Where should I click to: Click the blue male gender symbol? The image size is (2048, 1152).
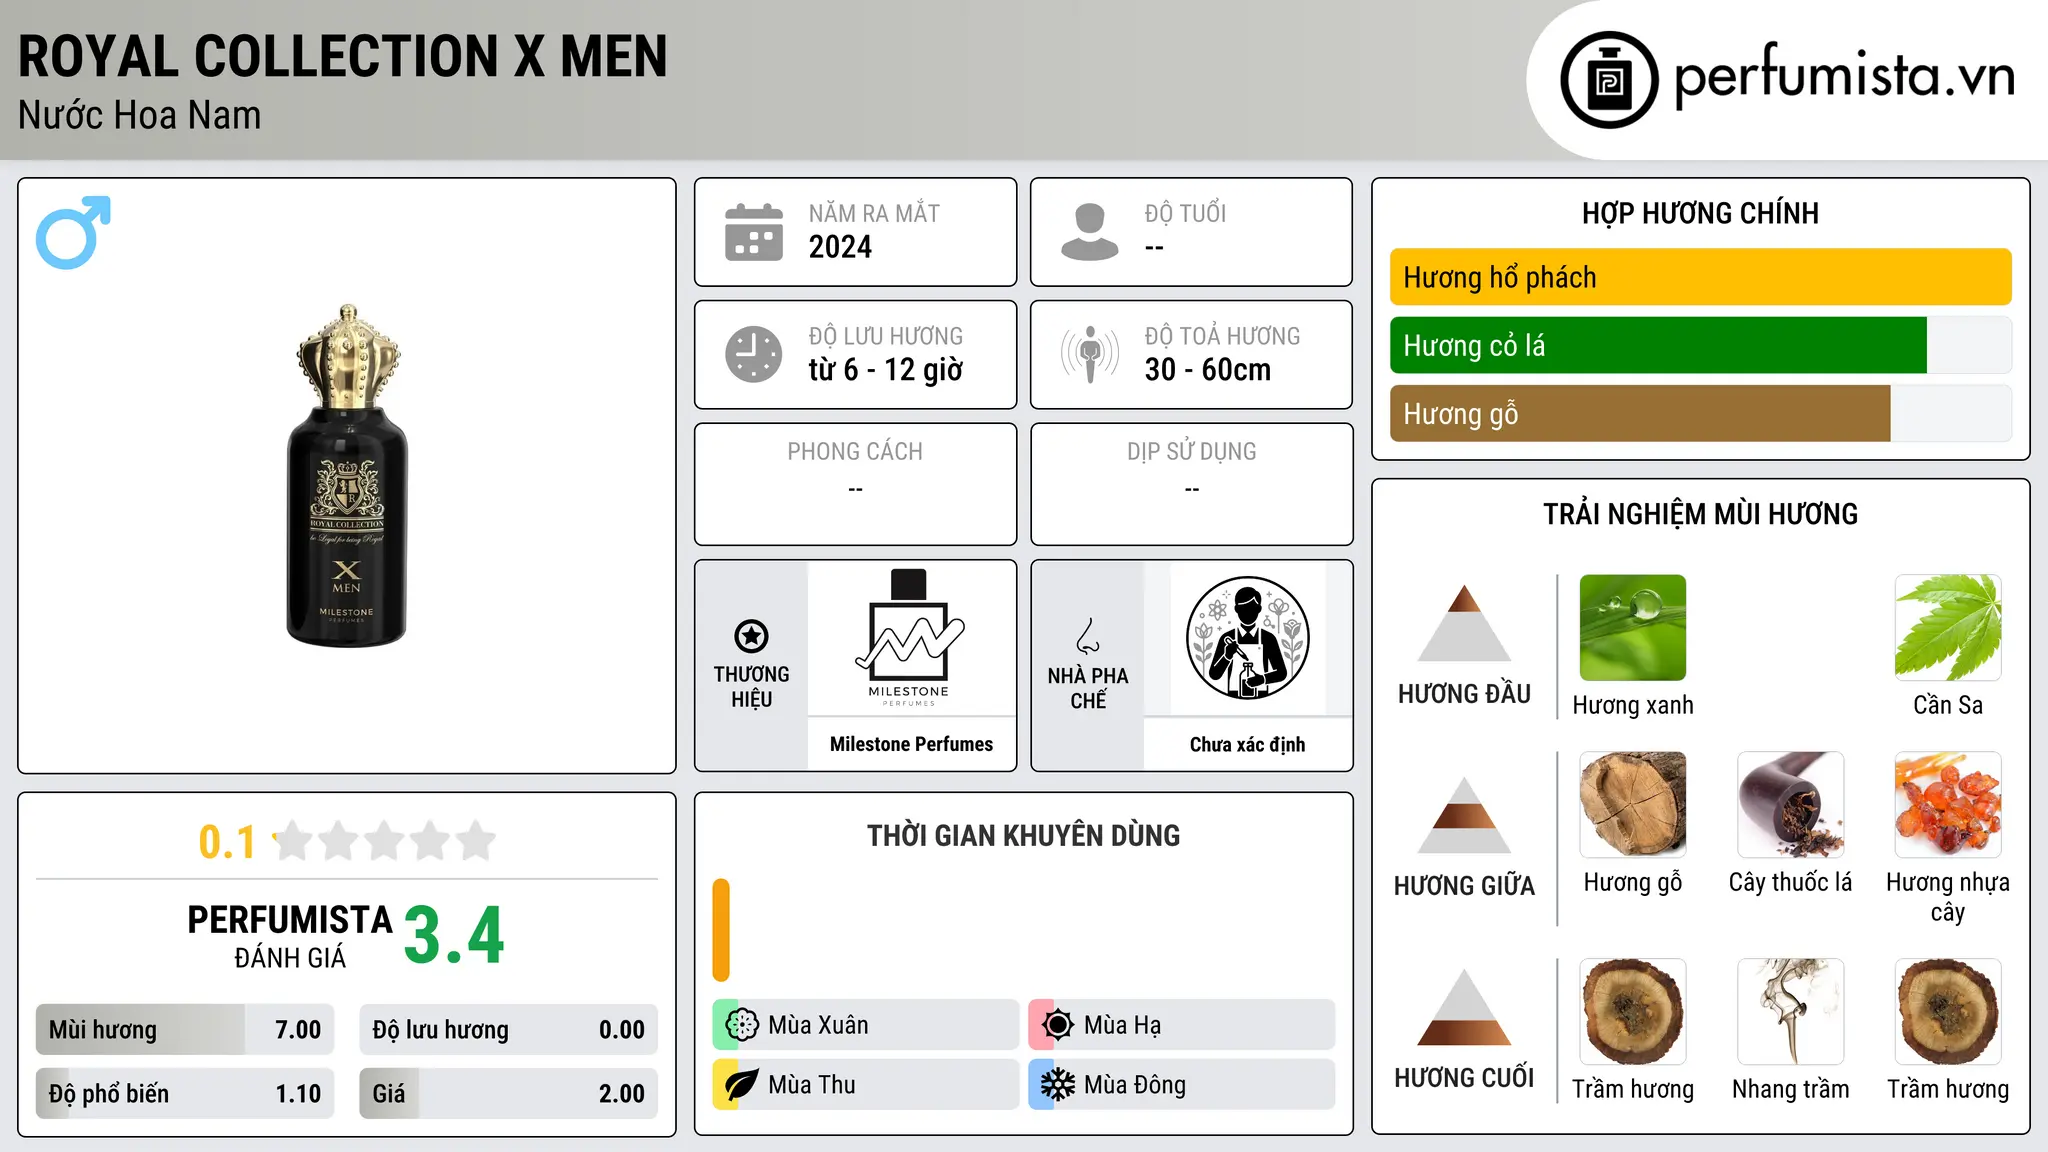point(73,232)
